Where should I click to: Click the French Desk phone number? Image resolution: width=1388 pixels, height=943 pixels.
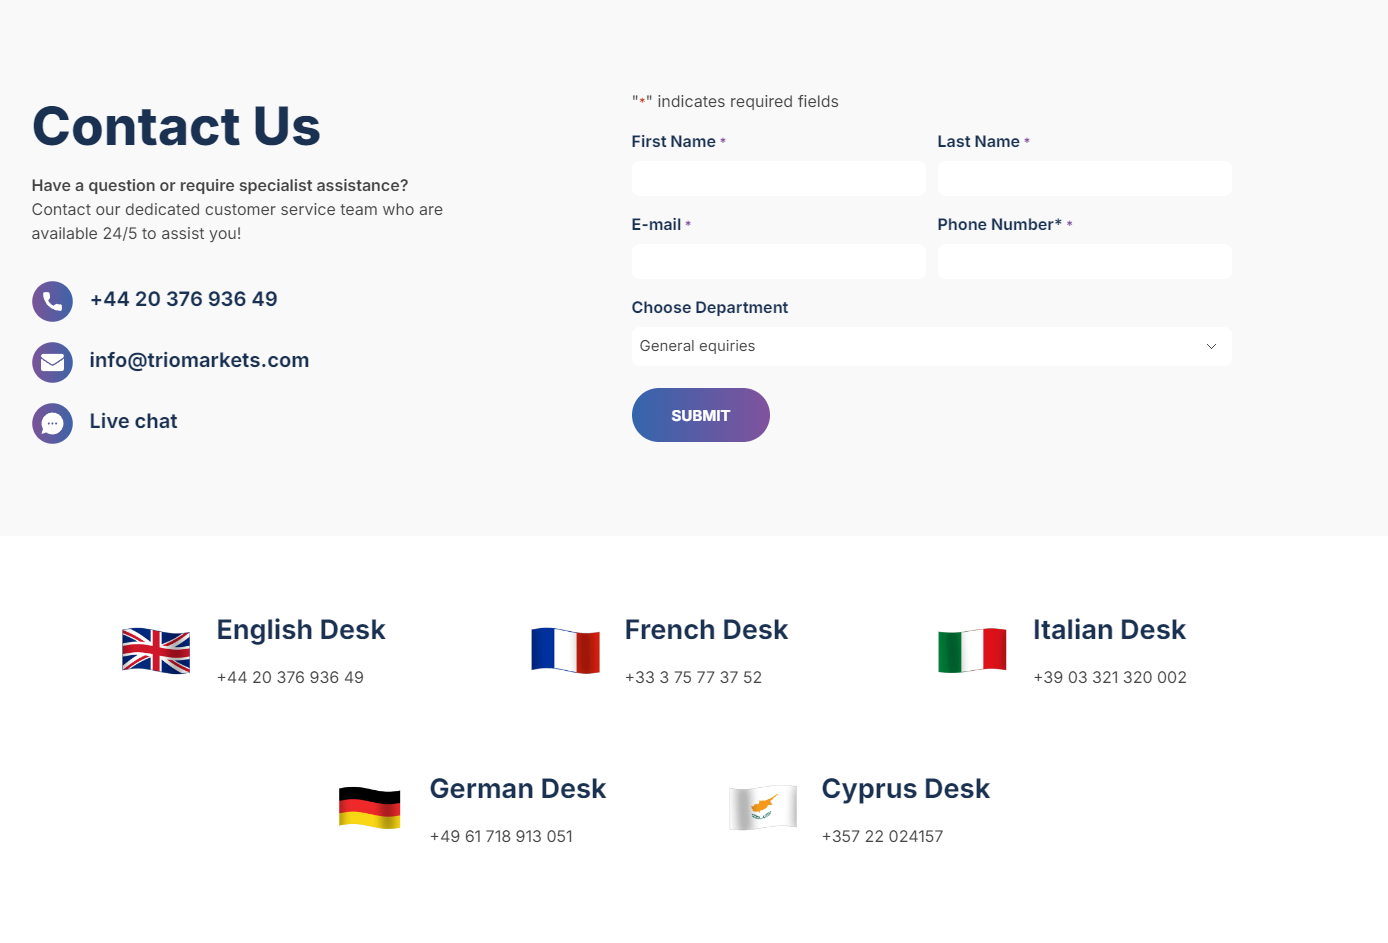tap(693, 677)
